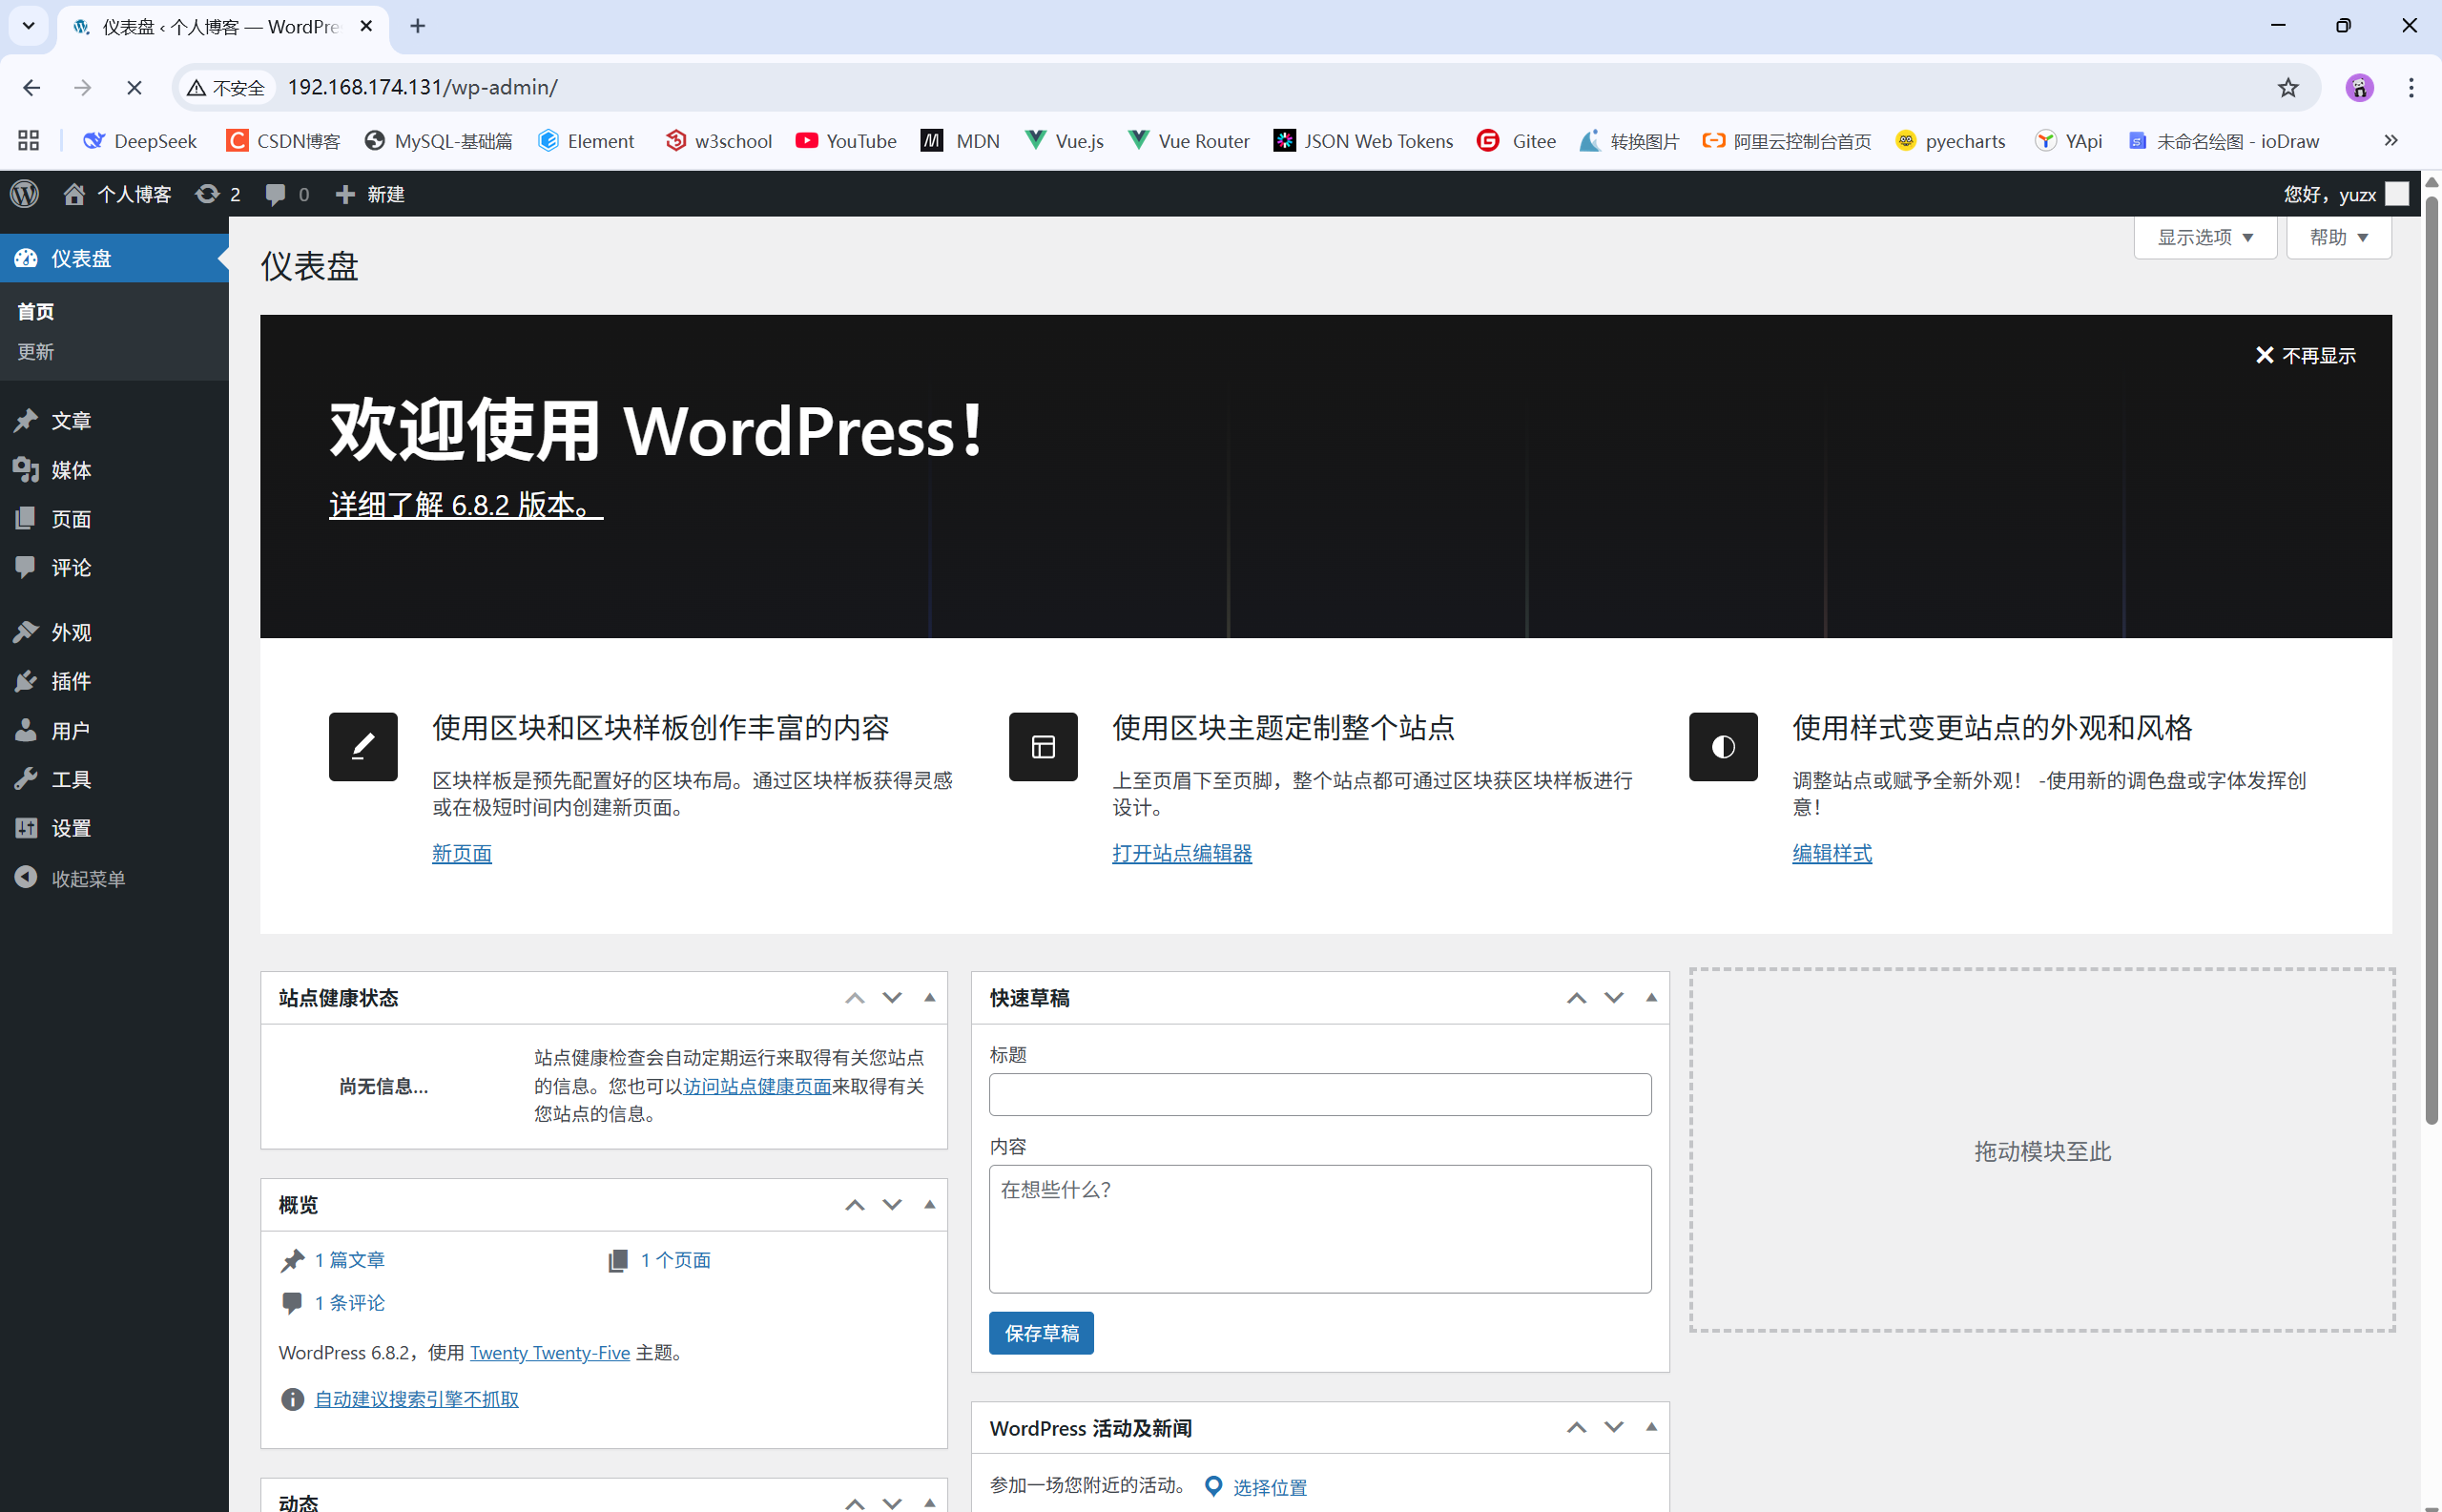Open the 媒体 media menu
2442x1512 pixels.
(x=114, y=470)
